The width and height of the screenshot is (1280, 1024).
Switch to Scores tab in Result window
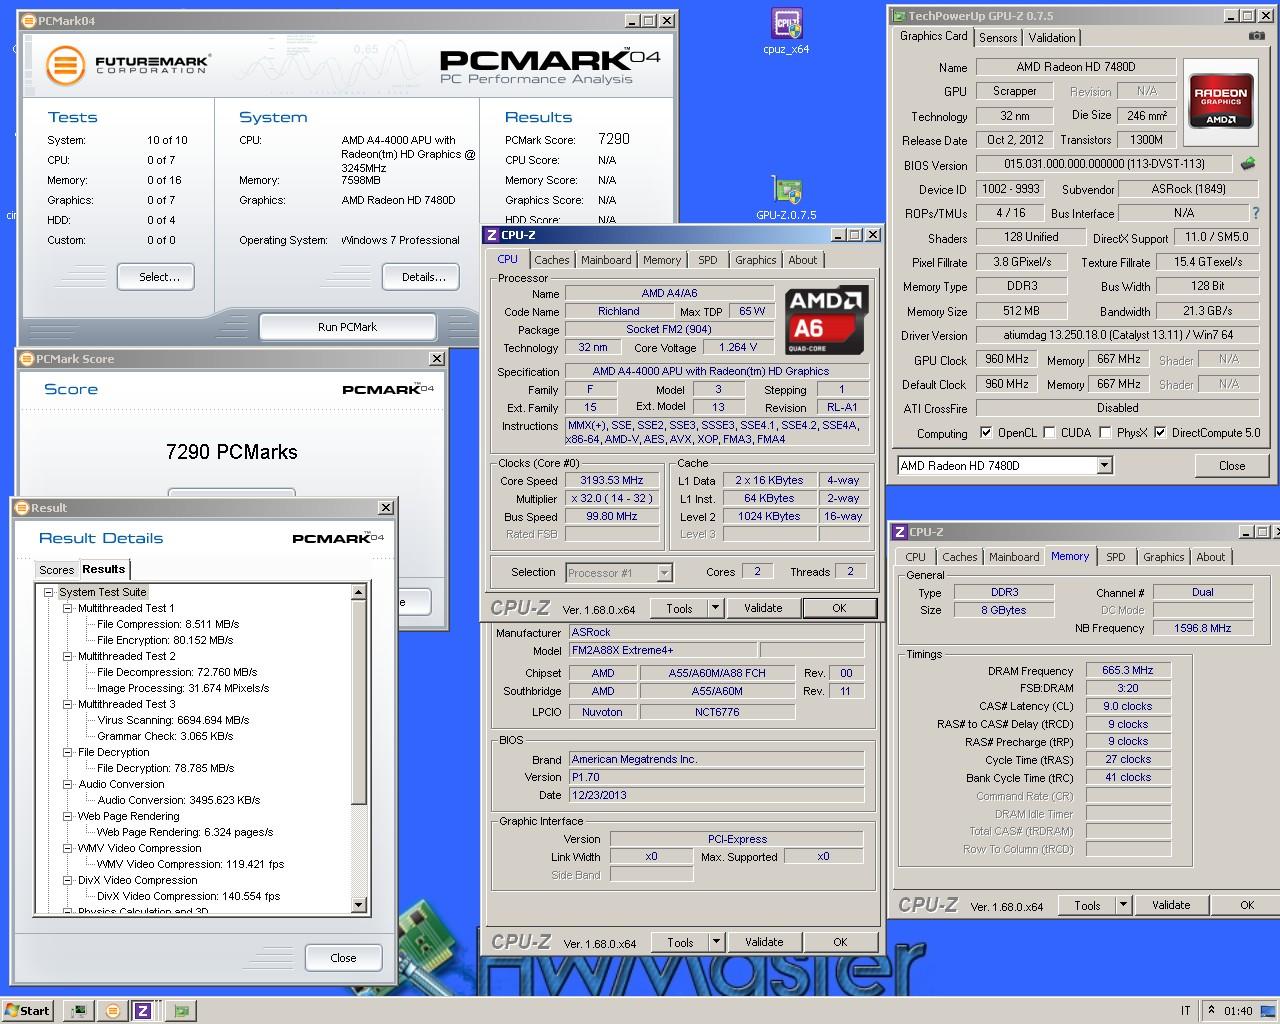[56, 570]
